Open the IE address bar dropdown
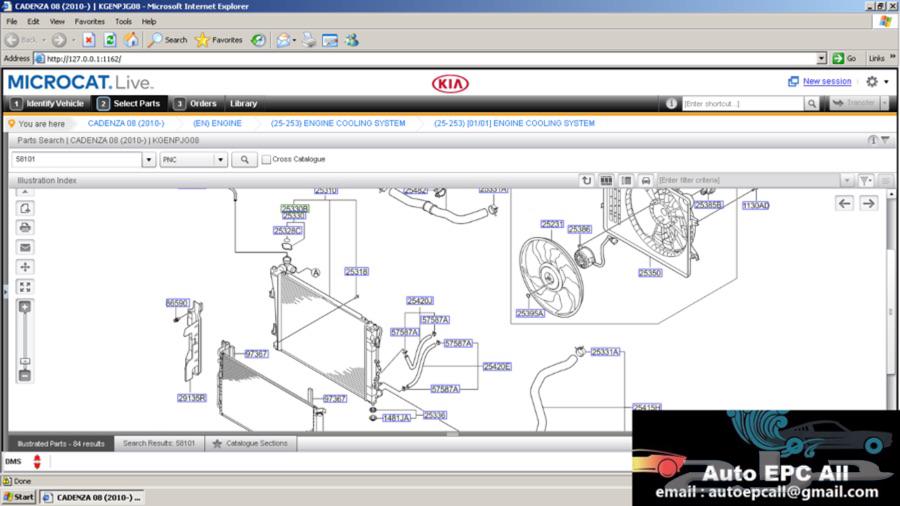The image size is (900, 506). [821, 59]
